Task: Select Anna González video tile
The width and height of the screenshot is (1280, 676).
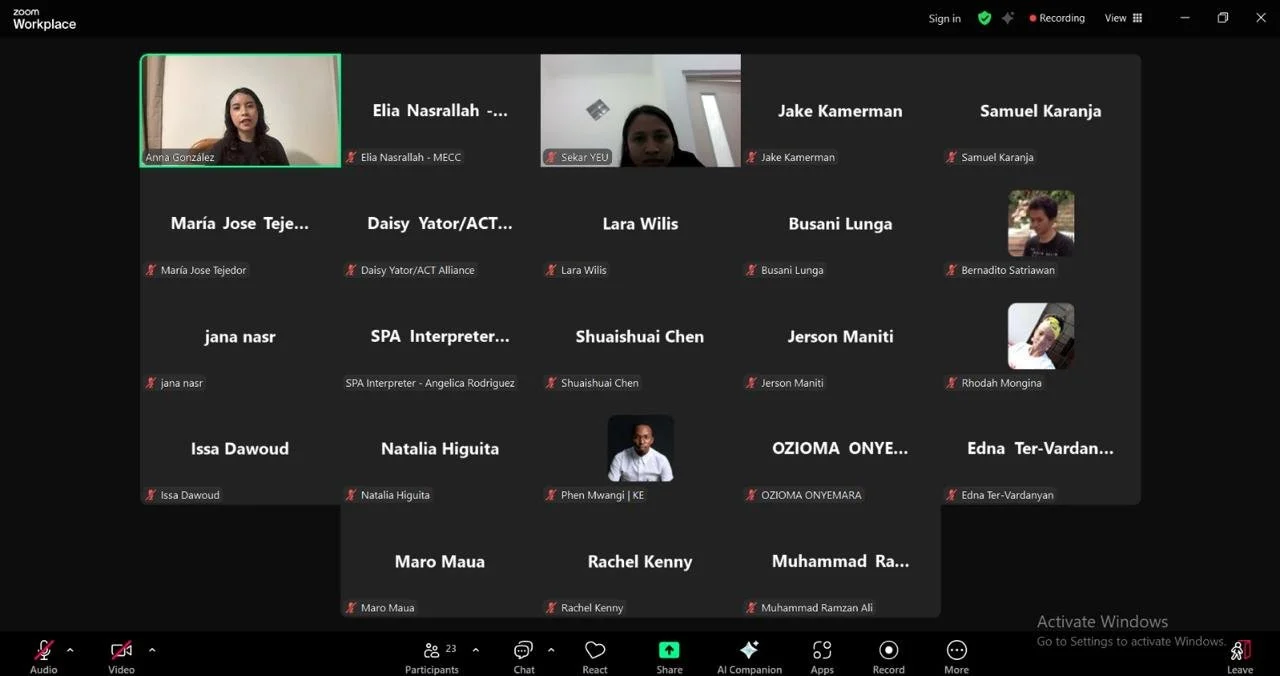Action: 240,110
